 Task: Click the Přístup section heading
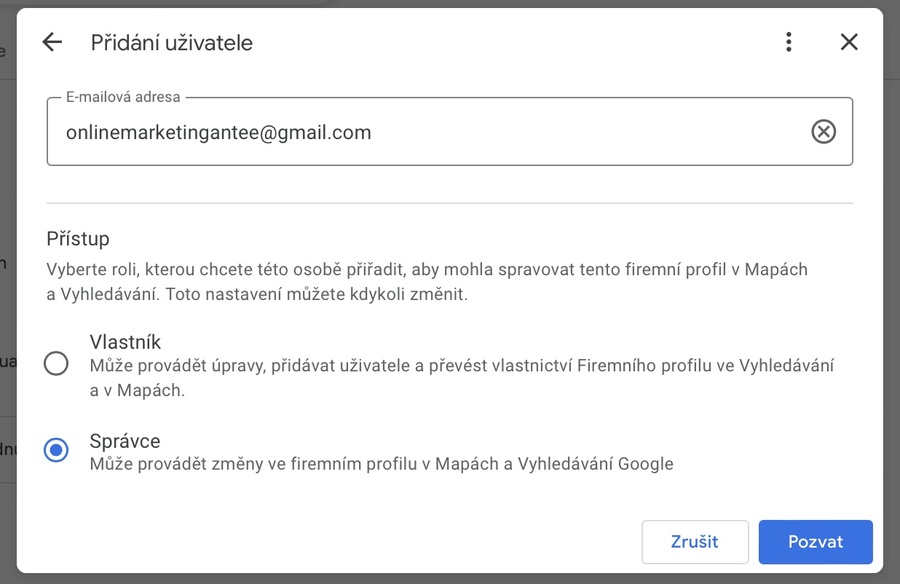(78, 239)
